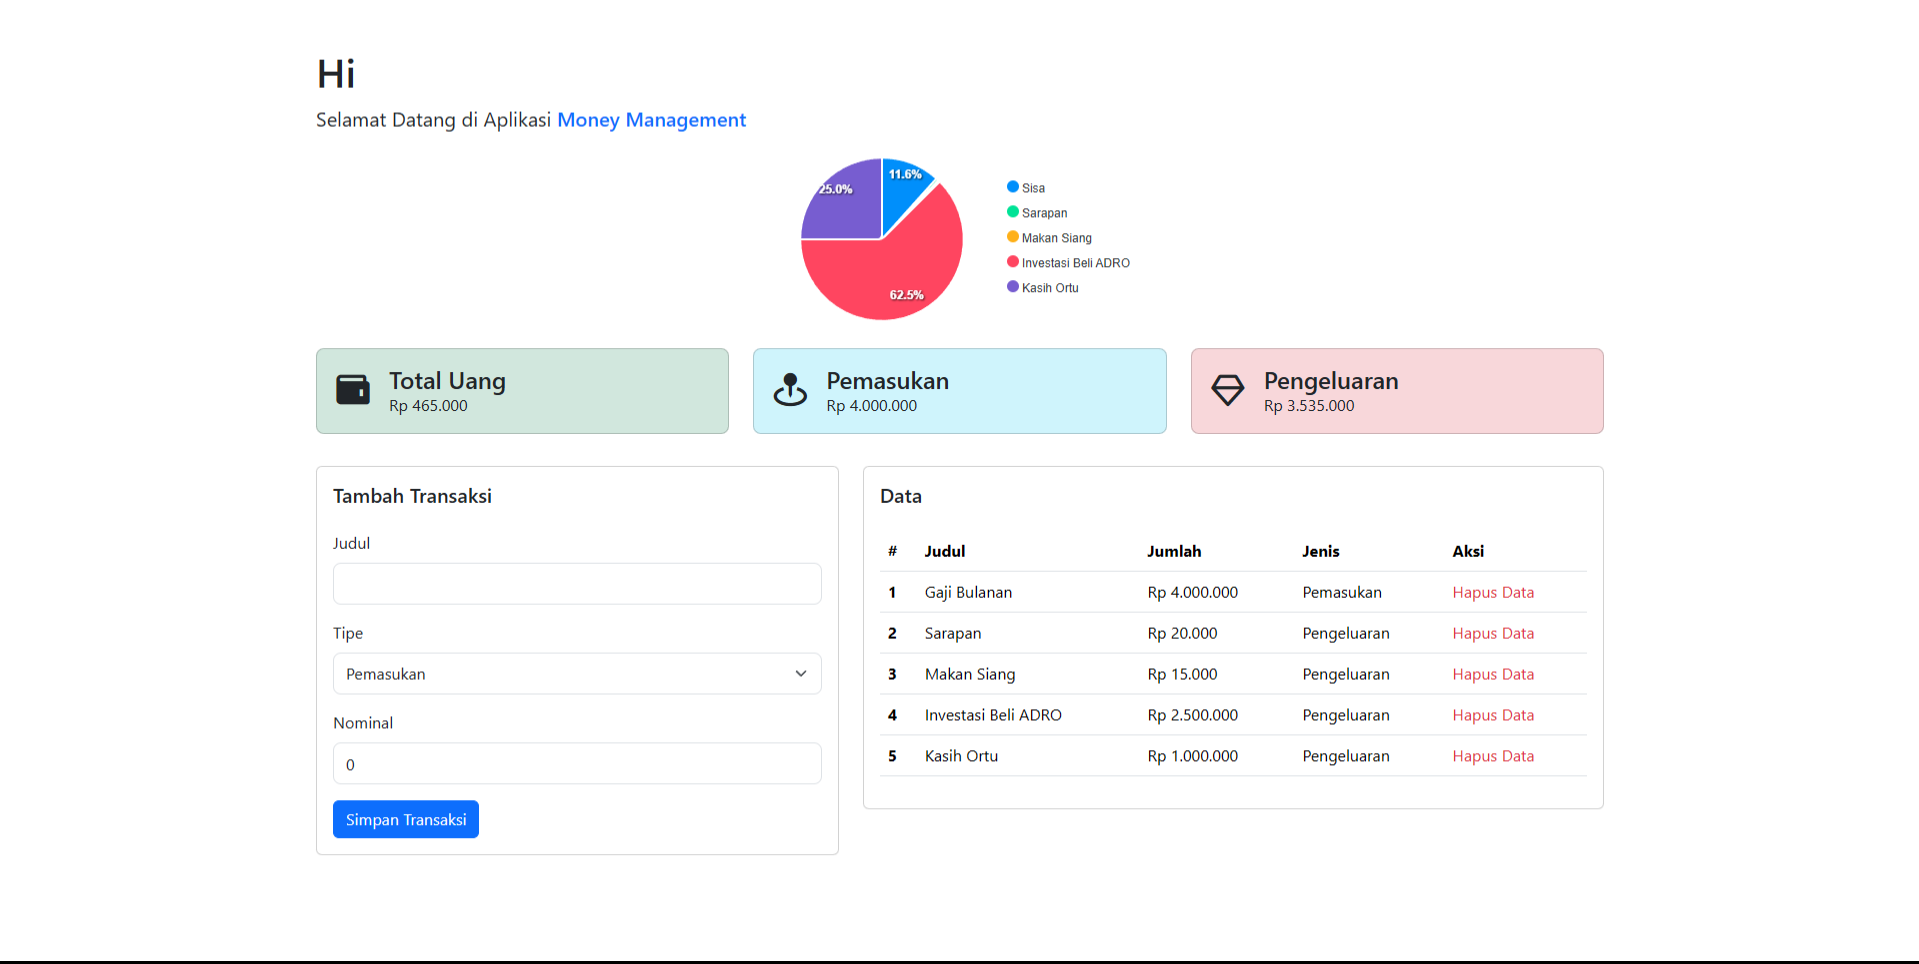
Task: Click the green dot beside Sarapan legend
Action: click(1012, 212)
